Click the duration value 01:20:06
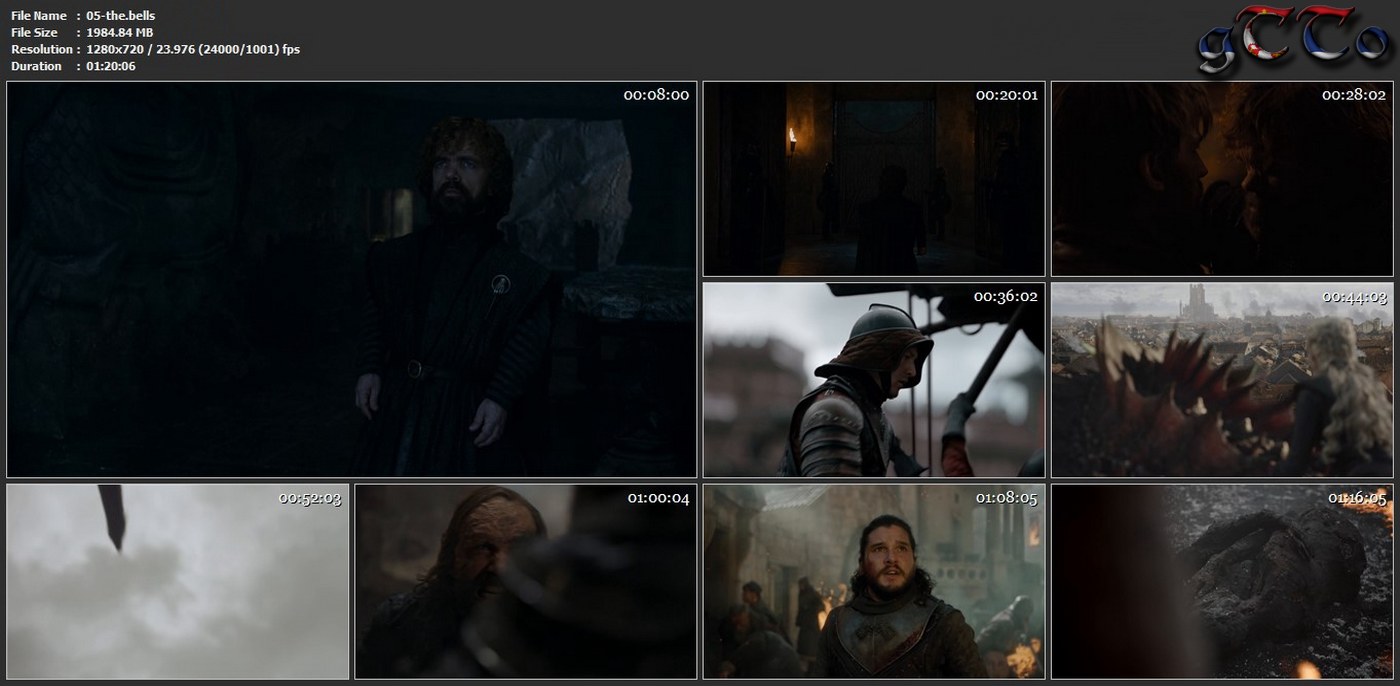The width and height of the screenshot is (1400, 686). [x=111, y=66]
